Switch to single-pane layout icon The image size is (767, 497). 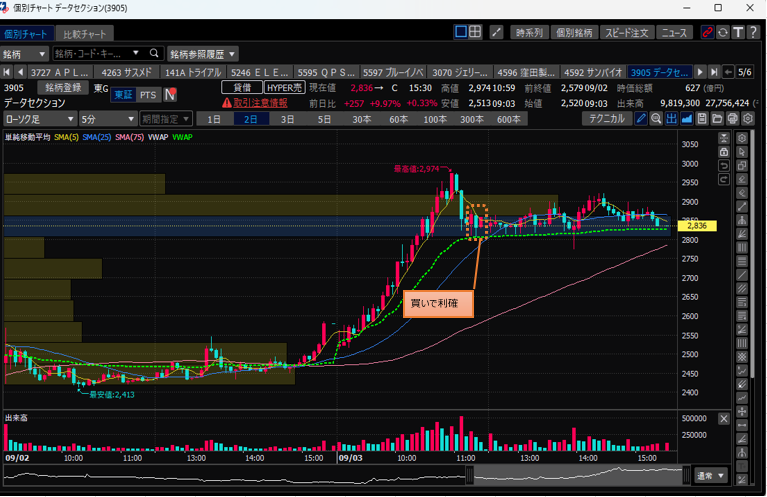[x=460, y=33]
